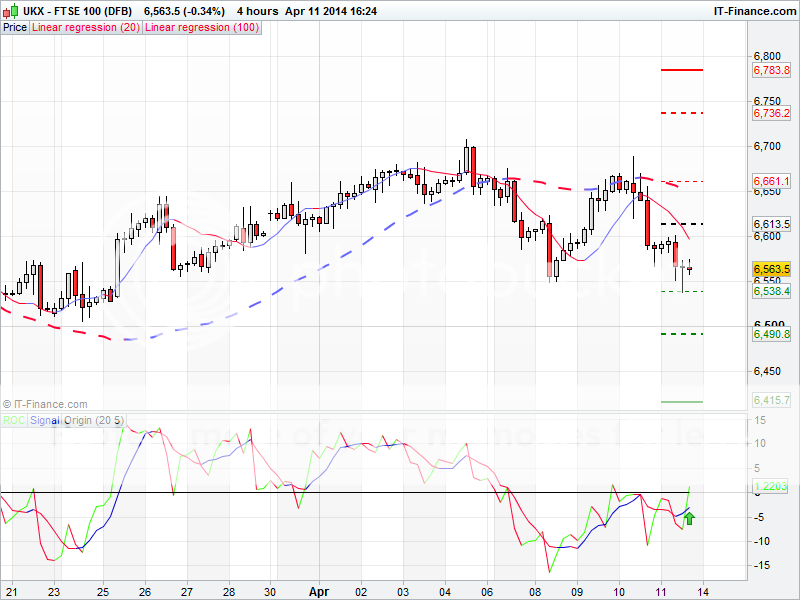Click the candlestick icon beside UKX title
Screen dimensions: 800x600
(x=10, y=10)
